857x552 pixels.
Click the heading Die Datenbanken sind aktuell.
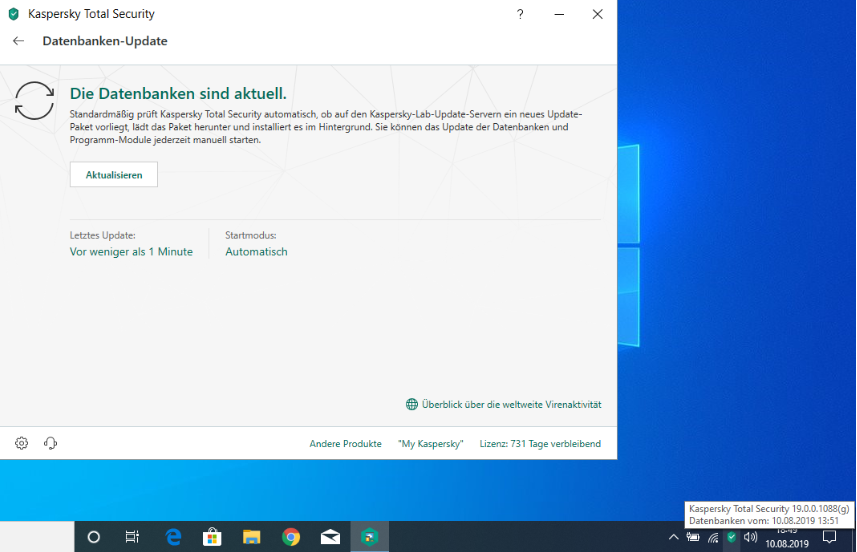point(178,93)
